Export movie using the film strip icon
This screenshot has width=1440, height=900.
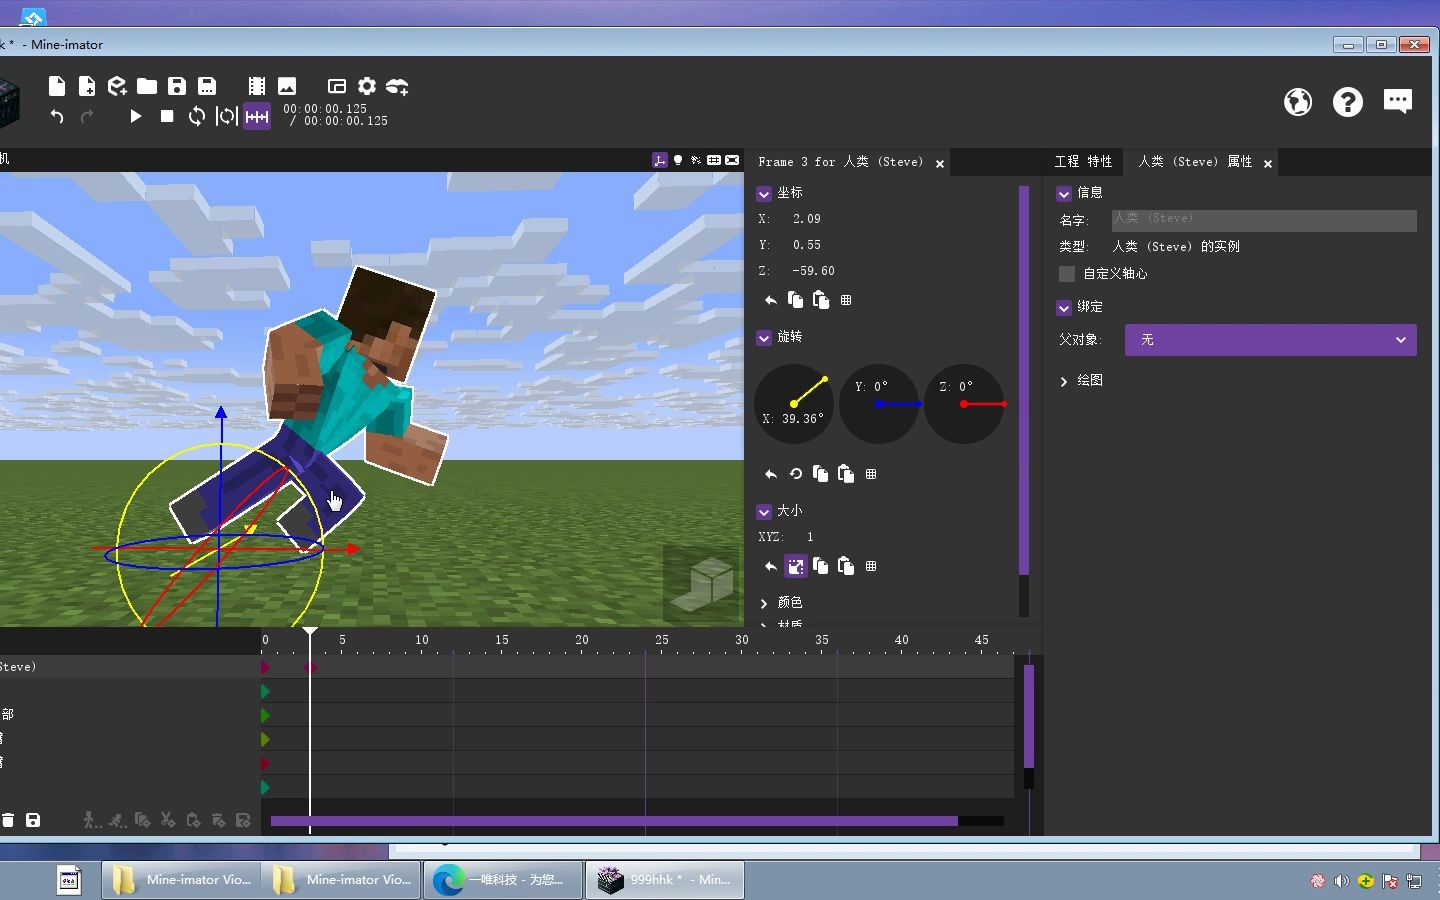click(x=257, y=86)
